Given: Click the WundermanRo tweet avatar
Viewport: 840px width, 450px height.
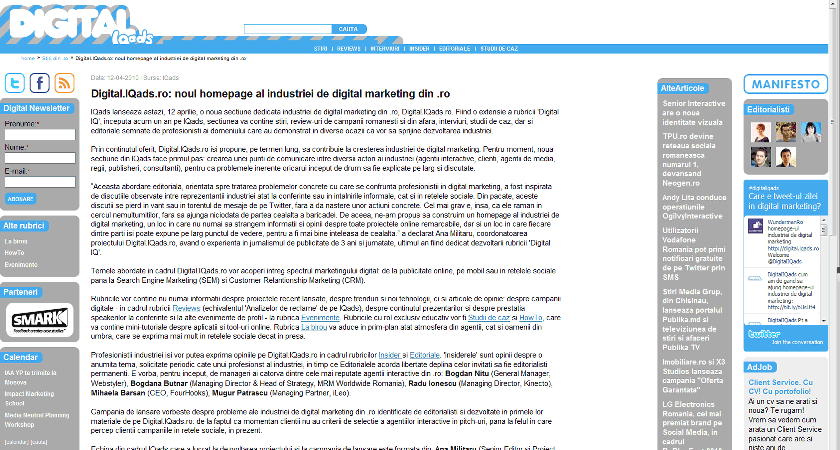Looking at the screenshot, I should point(755,226).
